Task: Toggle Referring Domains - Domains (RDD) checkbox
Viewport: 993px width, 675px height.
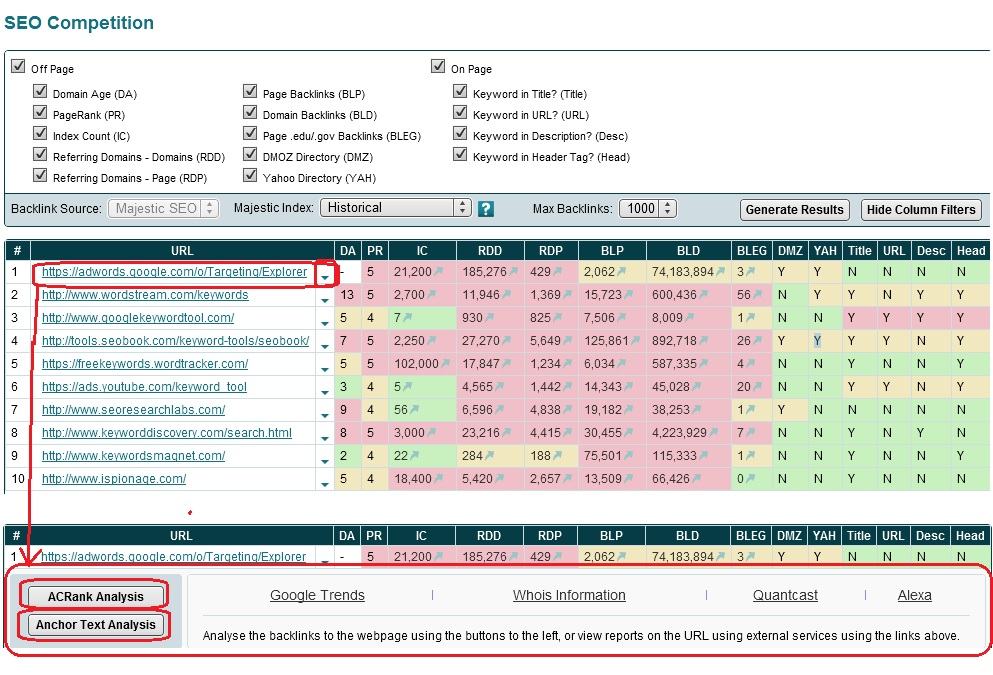Action: point(40,154)
